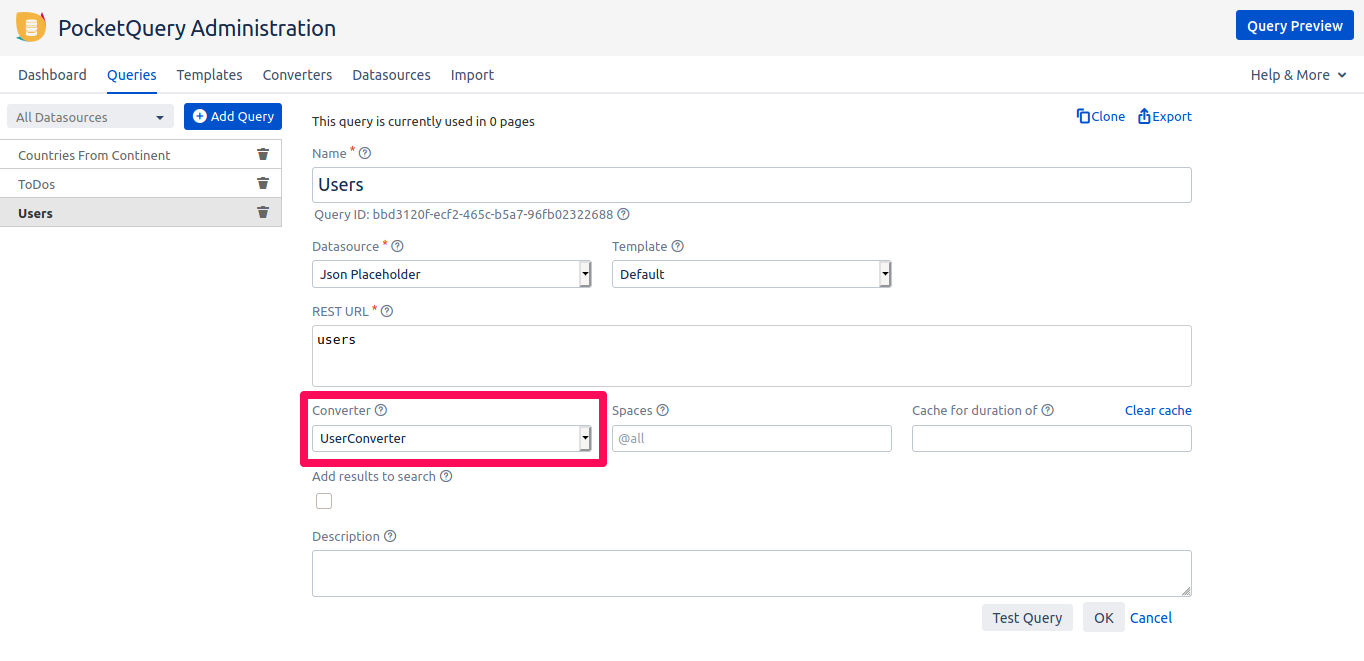1364x661 pixels.
Task: Click the help icon beside Name label
Action: (365, 154)
